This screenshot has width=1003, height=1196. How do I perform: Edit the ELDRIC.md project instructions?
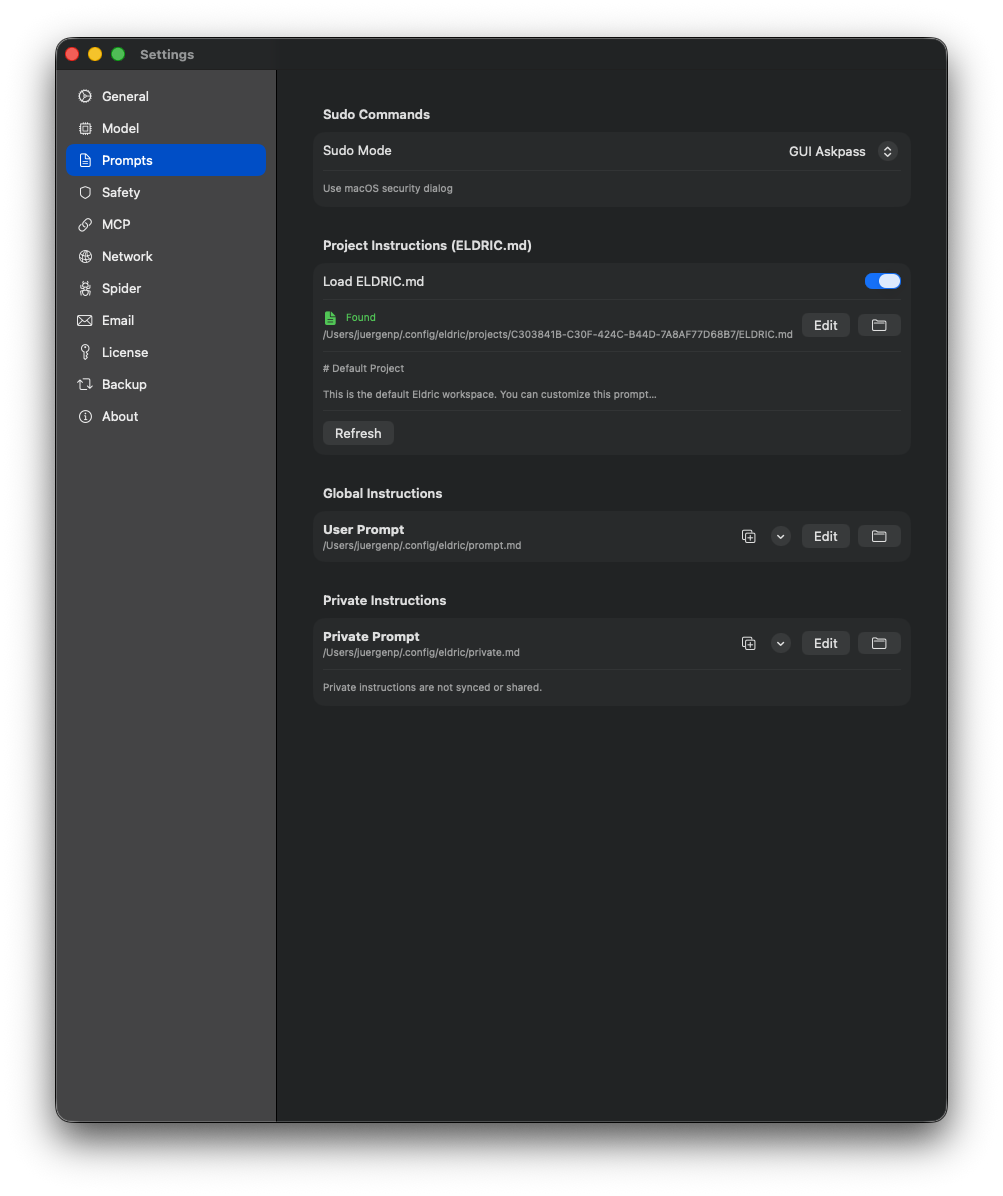point(825,325)
